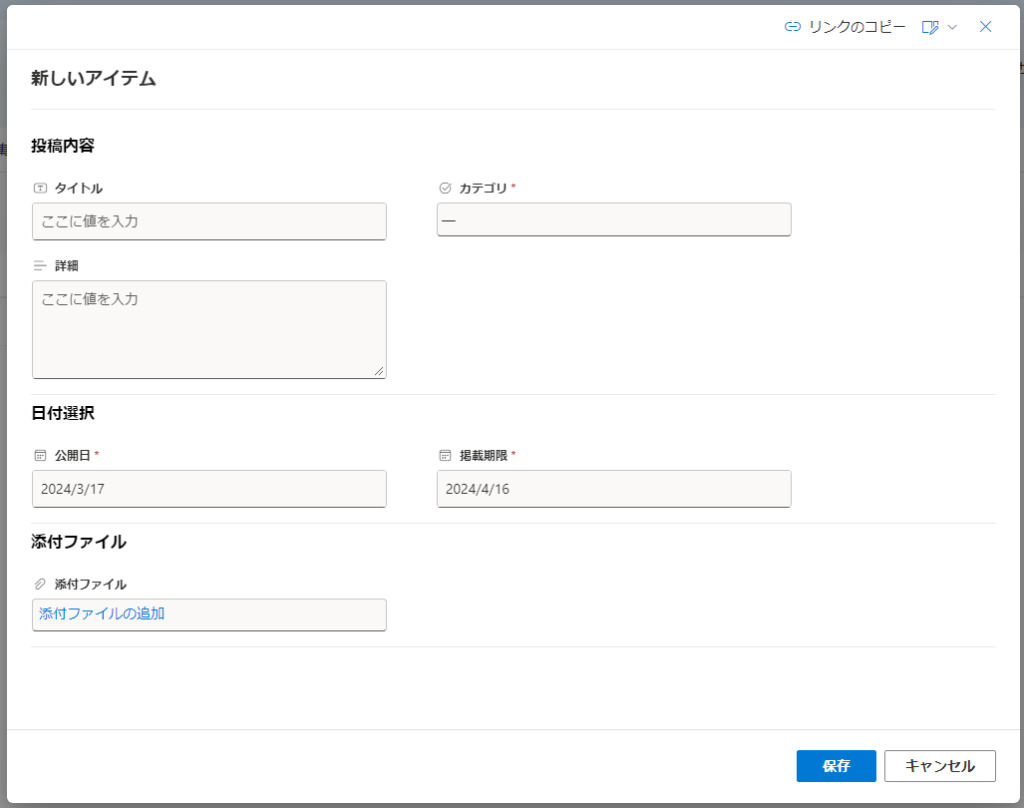1024x808 pixels.
Task: Click the resize grip of 詳細 text area
Action: coord(378,371)
